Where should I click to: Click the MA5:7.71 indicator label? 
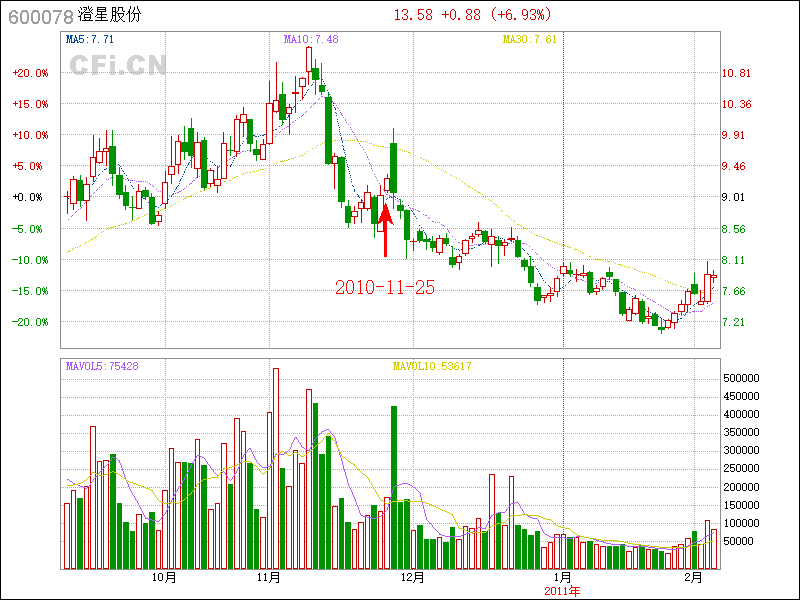pos(89,39)
